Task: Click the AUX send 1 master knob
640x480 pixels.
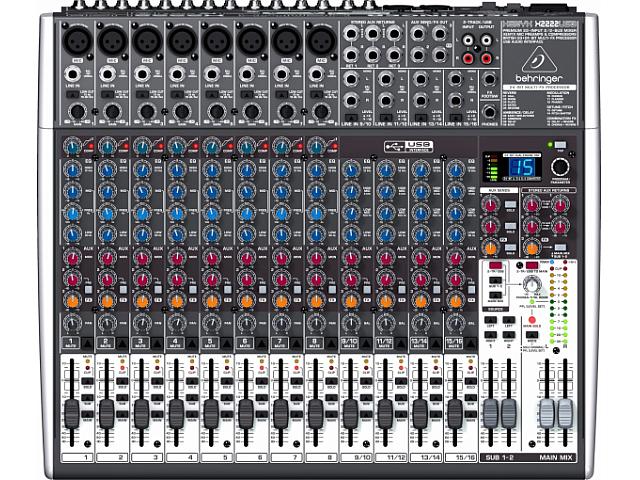Action: (x=491, y=205)
